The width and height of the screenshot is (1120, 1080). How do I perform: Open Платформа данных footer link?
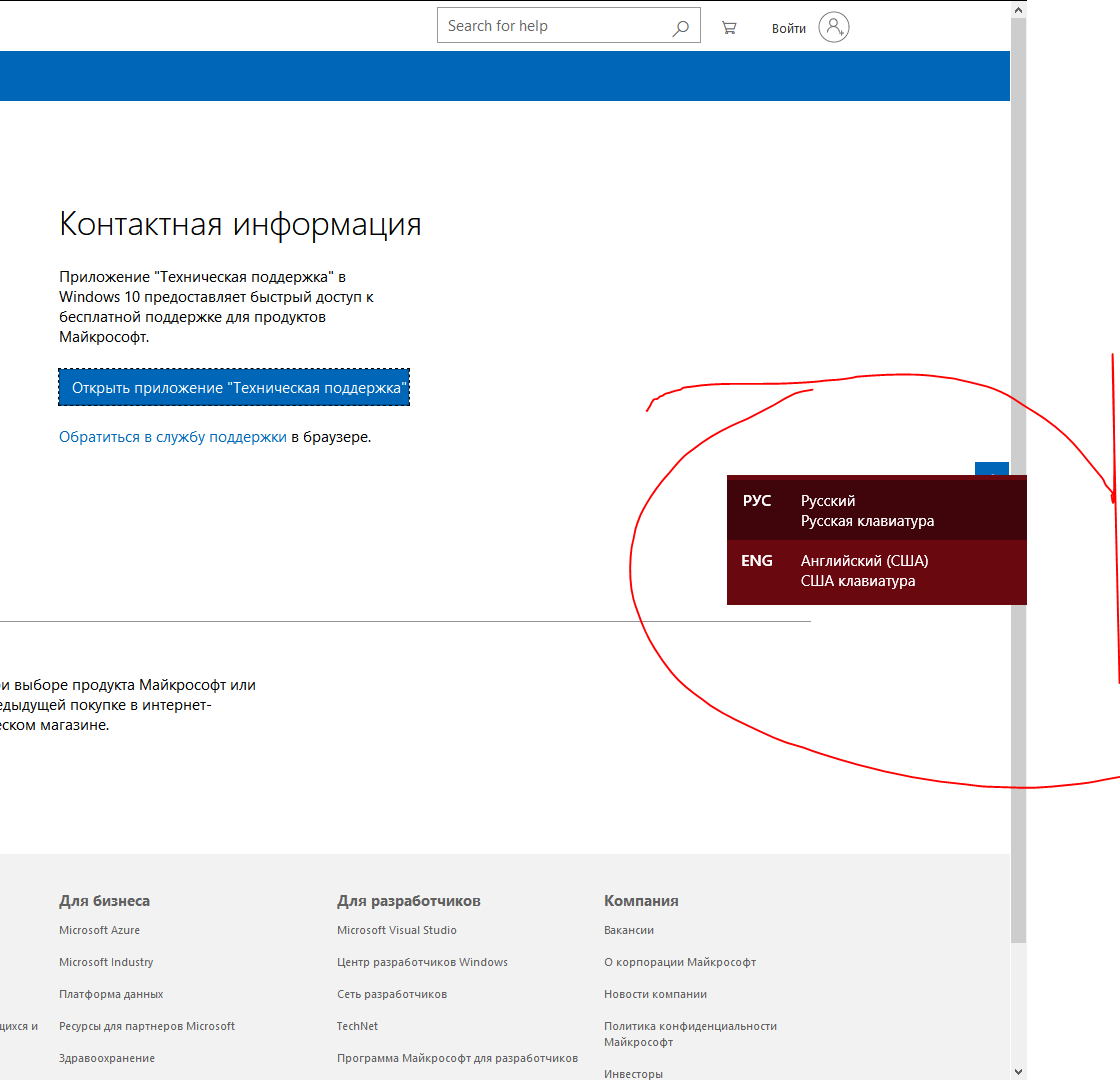point(111,994)
